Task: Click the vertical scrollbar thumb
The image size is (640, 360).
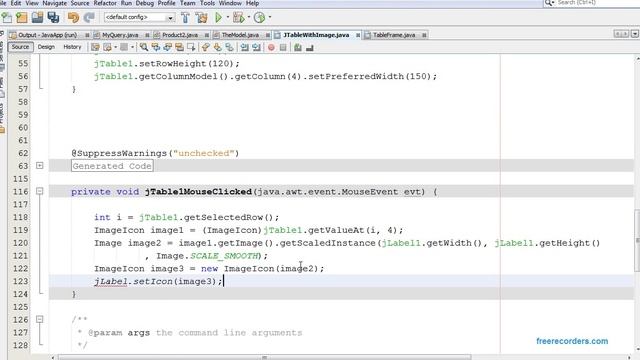Action: [637, 241]
